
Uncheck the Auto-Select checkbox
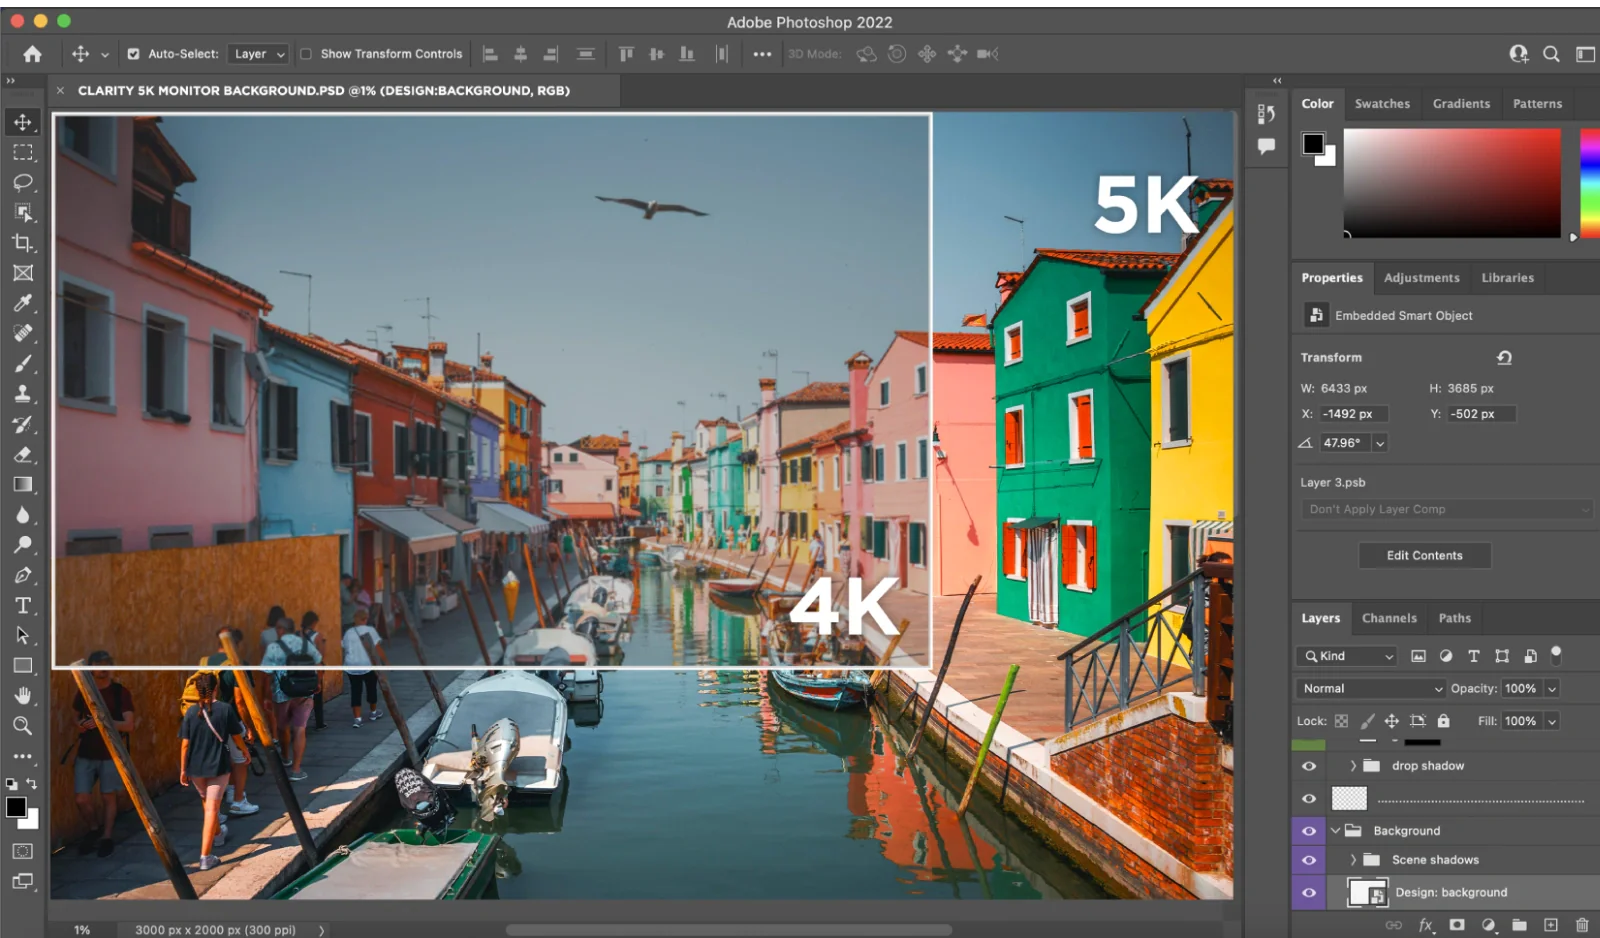(x=133, y=54)
